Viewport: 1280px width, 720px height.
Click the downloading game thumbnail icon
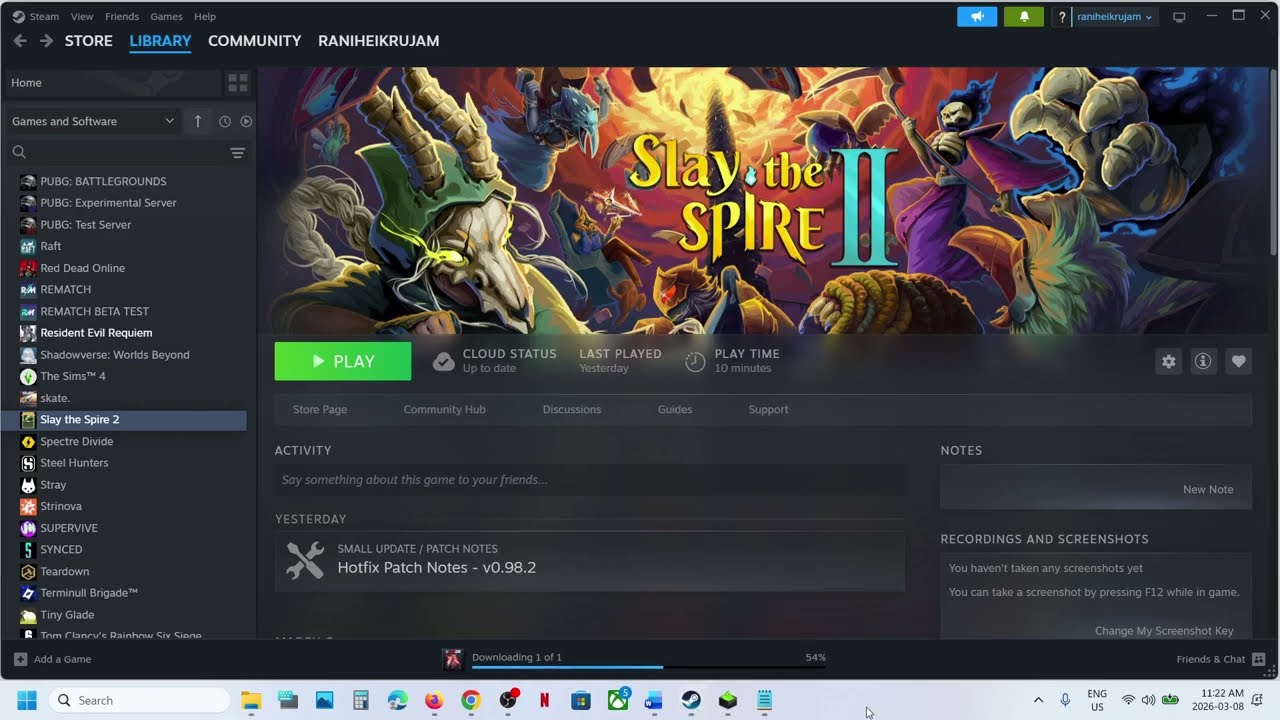[x=453, y=659]
